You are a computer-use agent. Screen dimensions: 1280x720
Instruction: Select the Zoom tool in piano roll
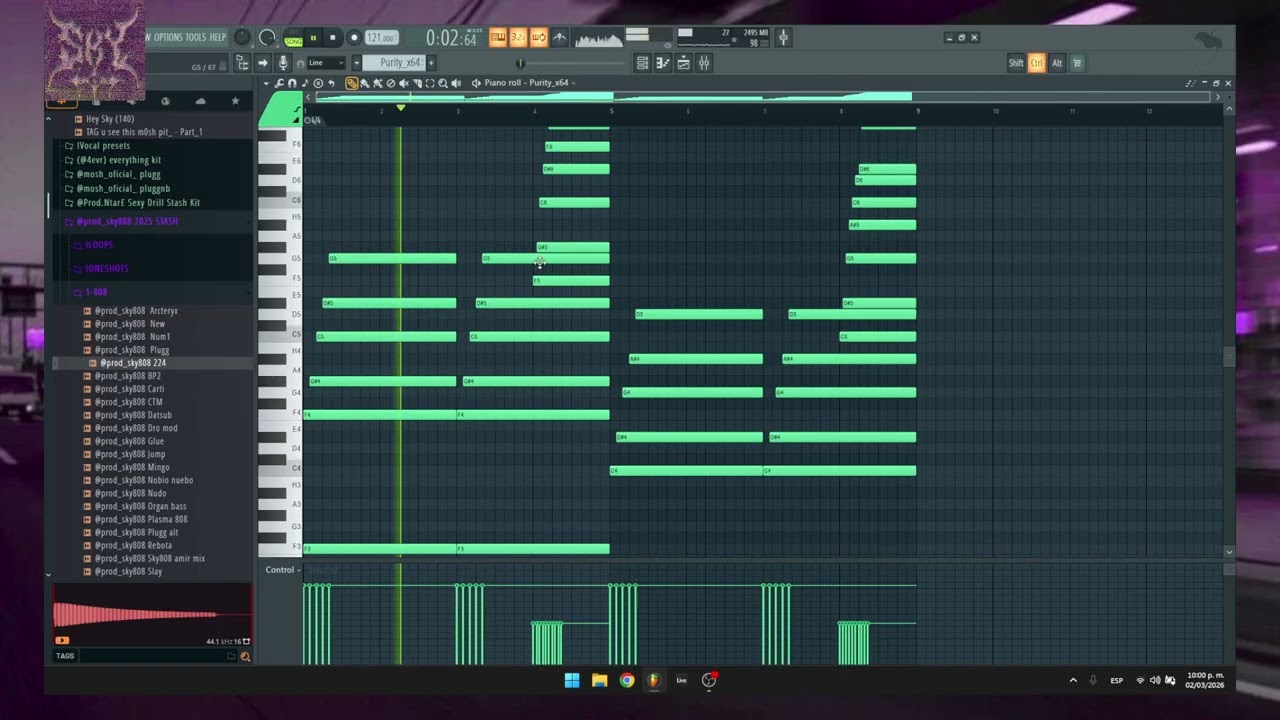[x=443, y=83]
